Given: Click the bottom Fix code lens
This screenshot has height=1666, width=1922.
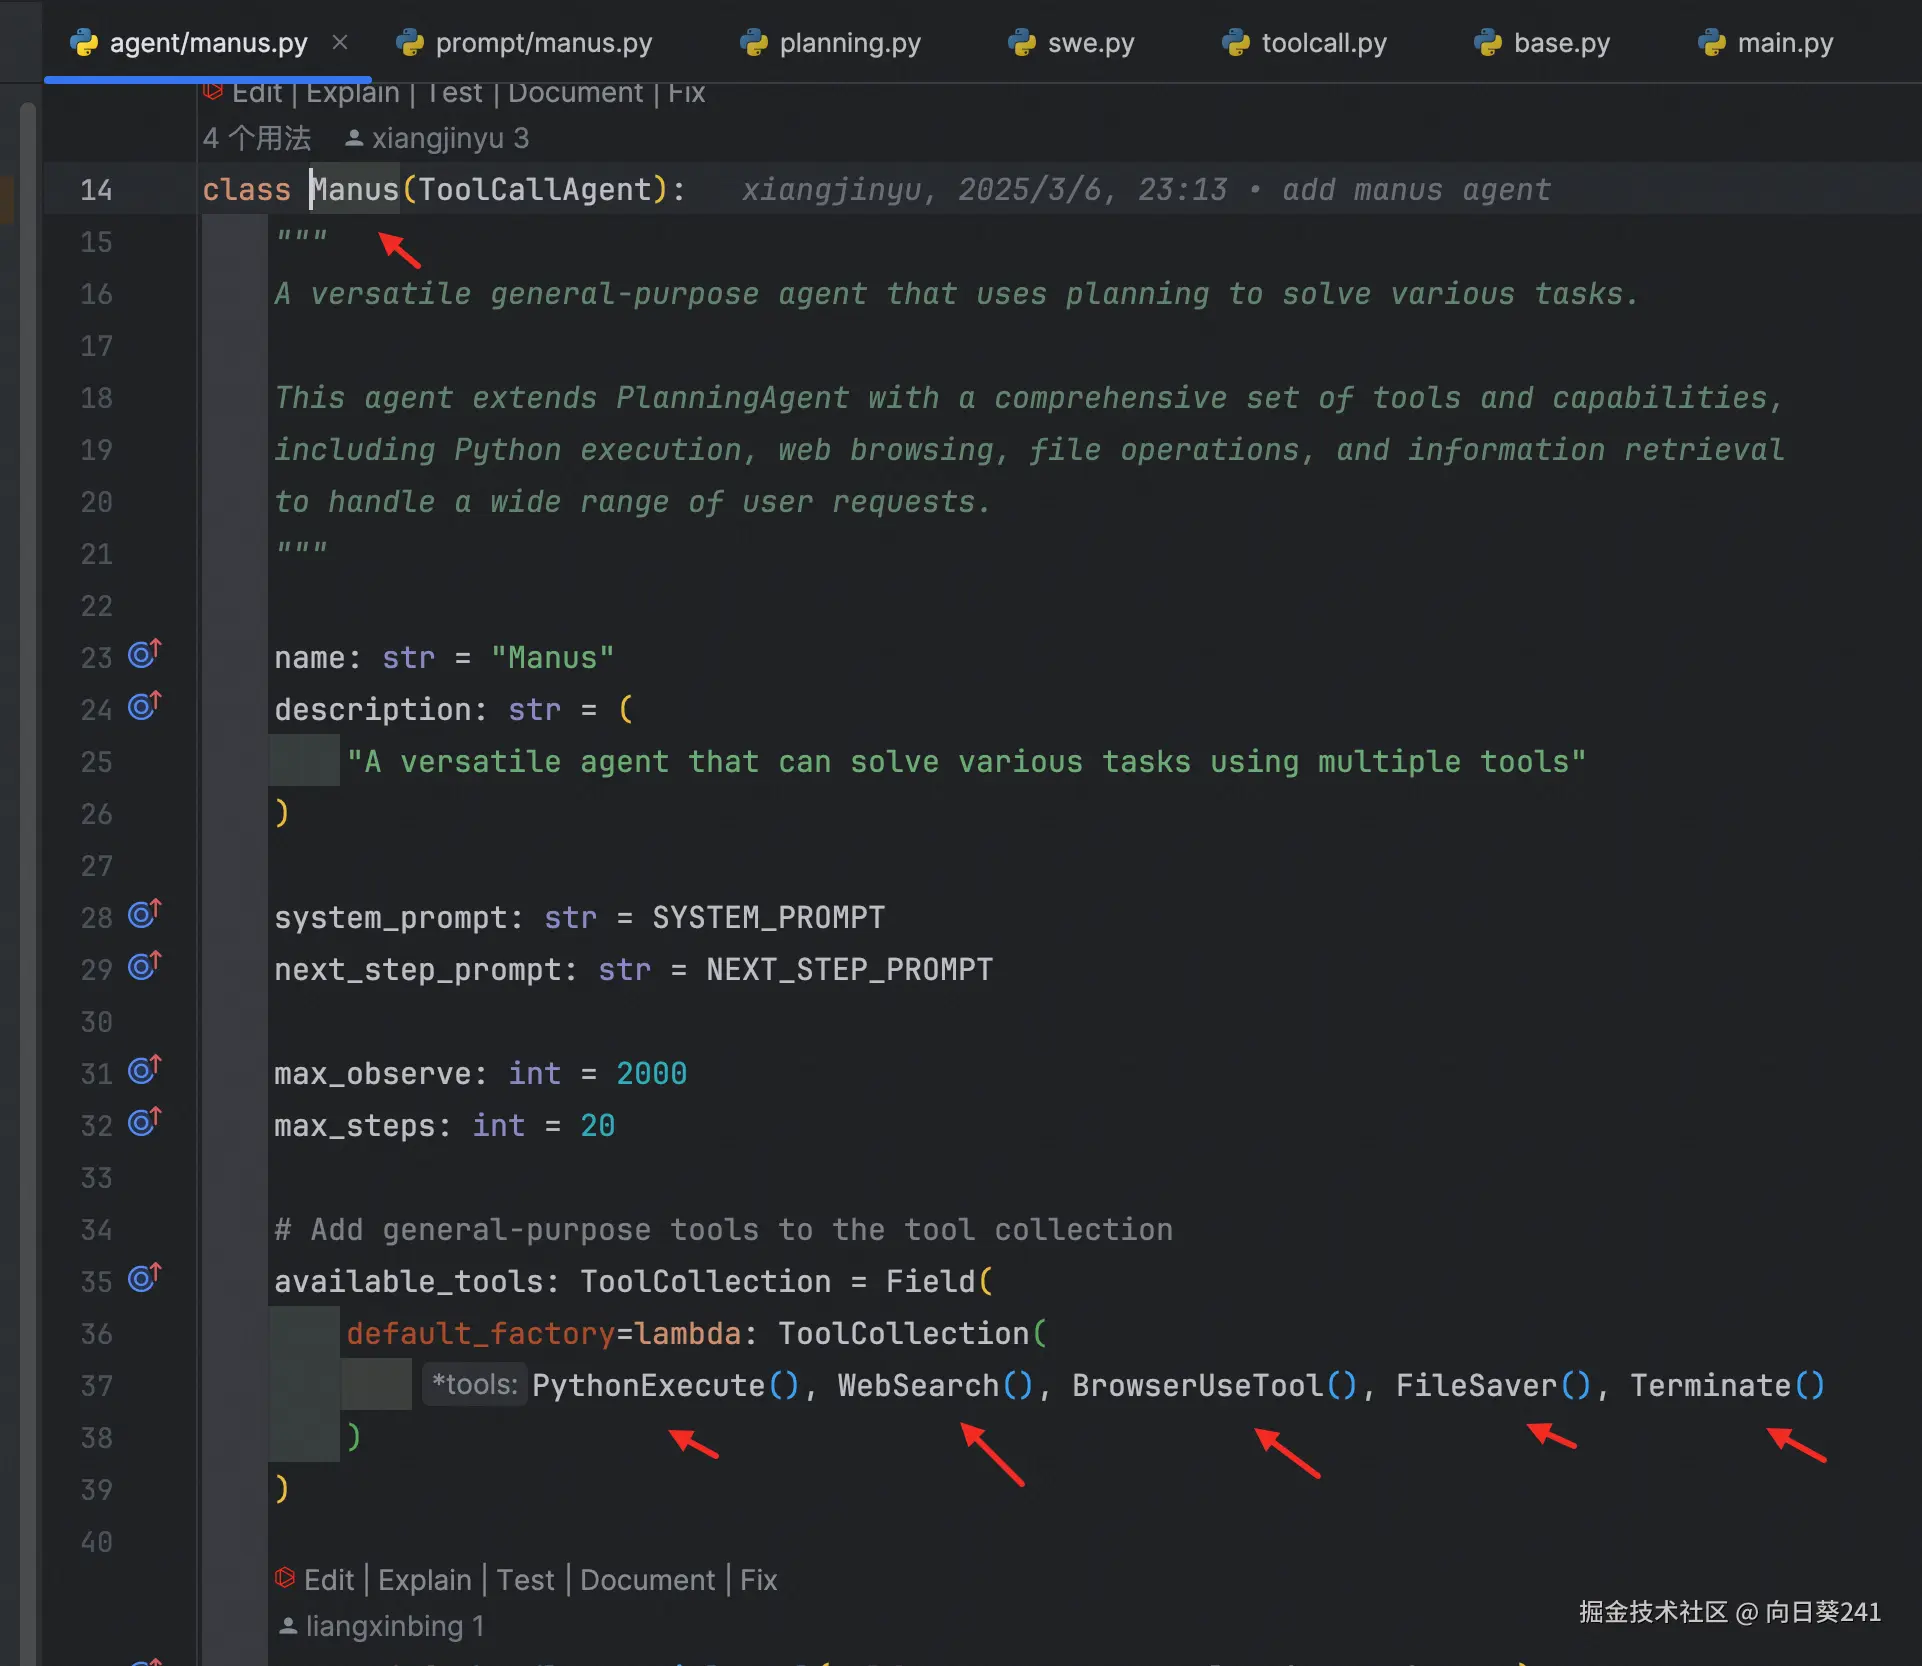Looking at the screenshot, I should (758, 1580).
